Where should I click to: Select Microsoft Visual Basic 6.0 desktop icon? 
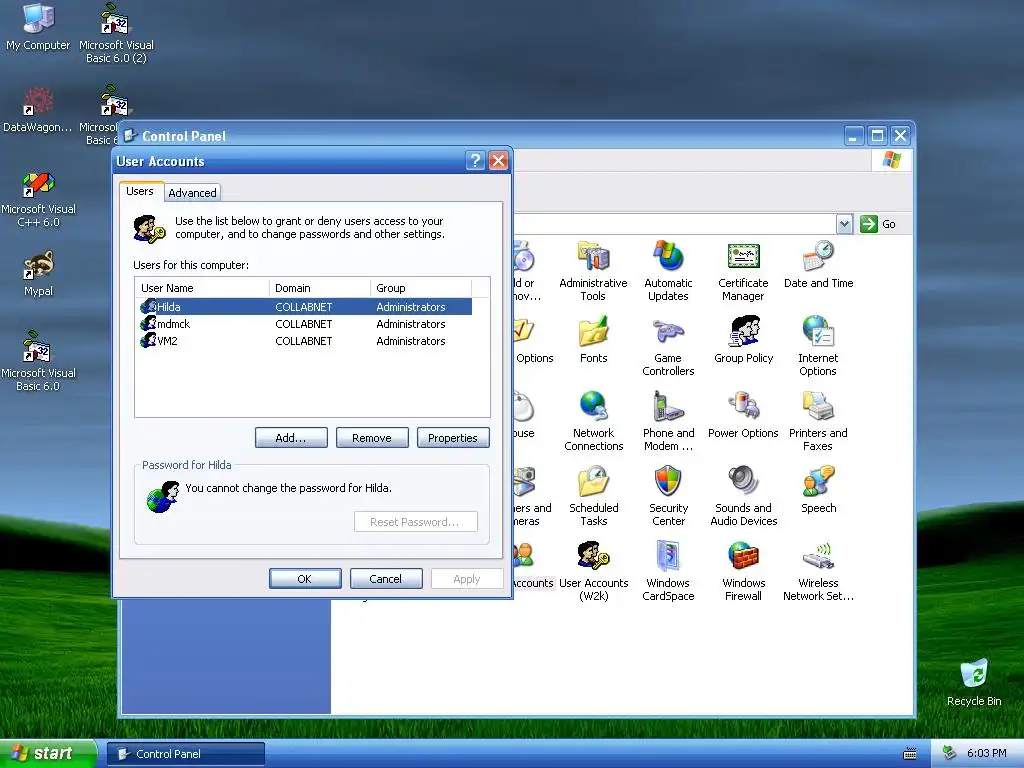[38, 362]
